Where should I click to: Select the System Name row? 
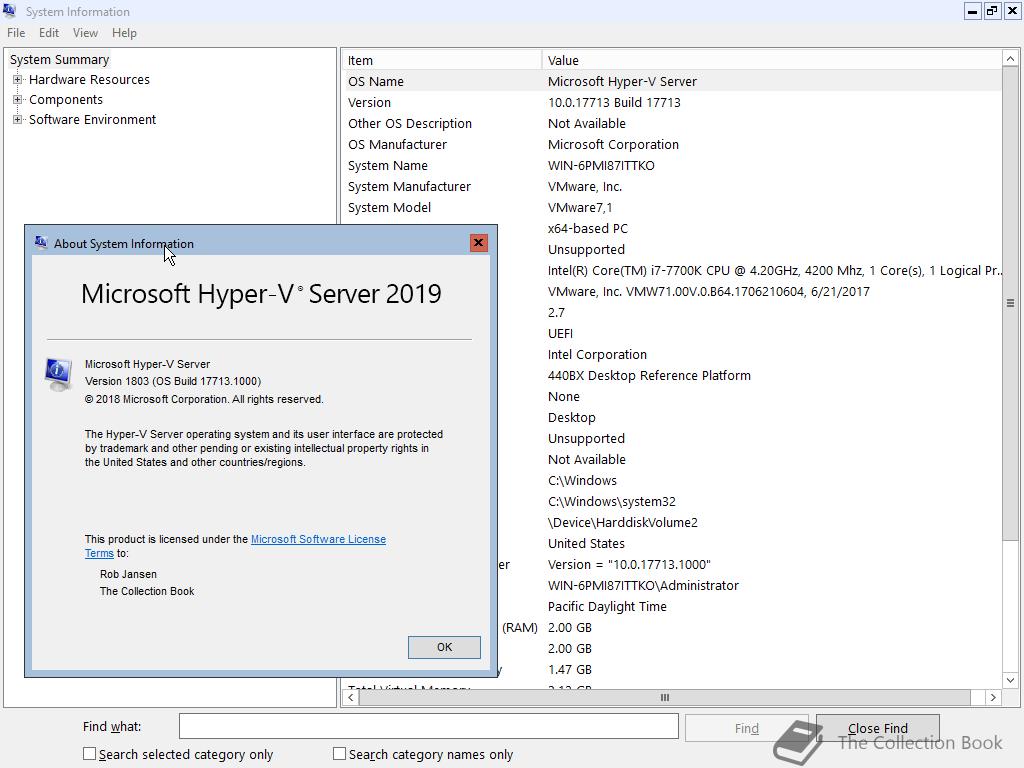(671, 165)
